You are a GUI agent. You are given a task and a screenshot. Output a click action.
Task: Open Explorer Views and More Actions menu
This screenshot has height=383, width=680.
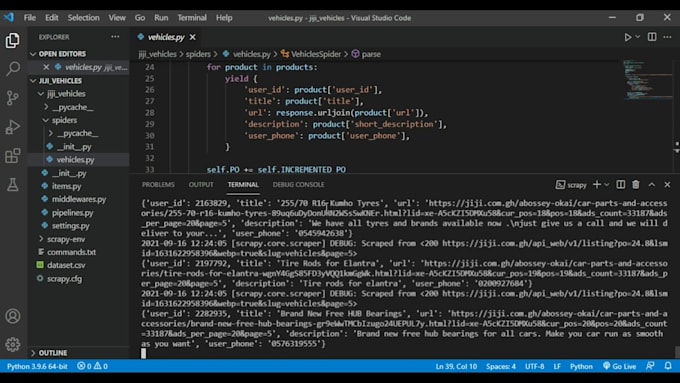[x=115, y=37]
